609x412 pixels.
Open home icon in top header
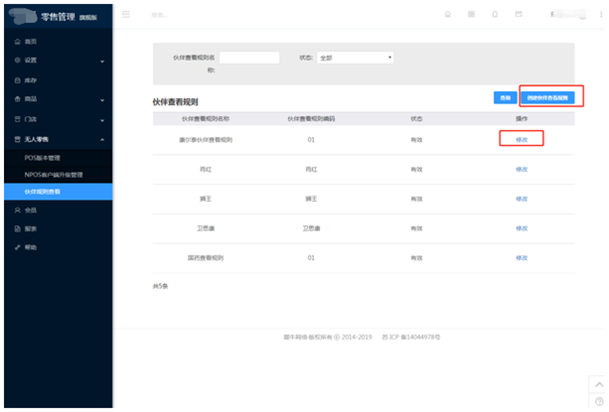coord(448,14)
